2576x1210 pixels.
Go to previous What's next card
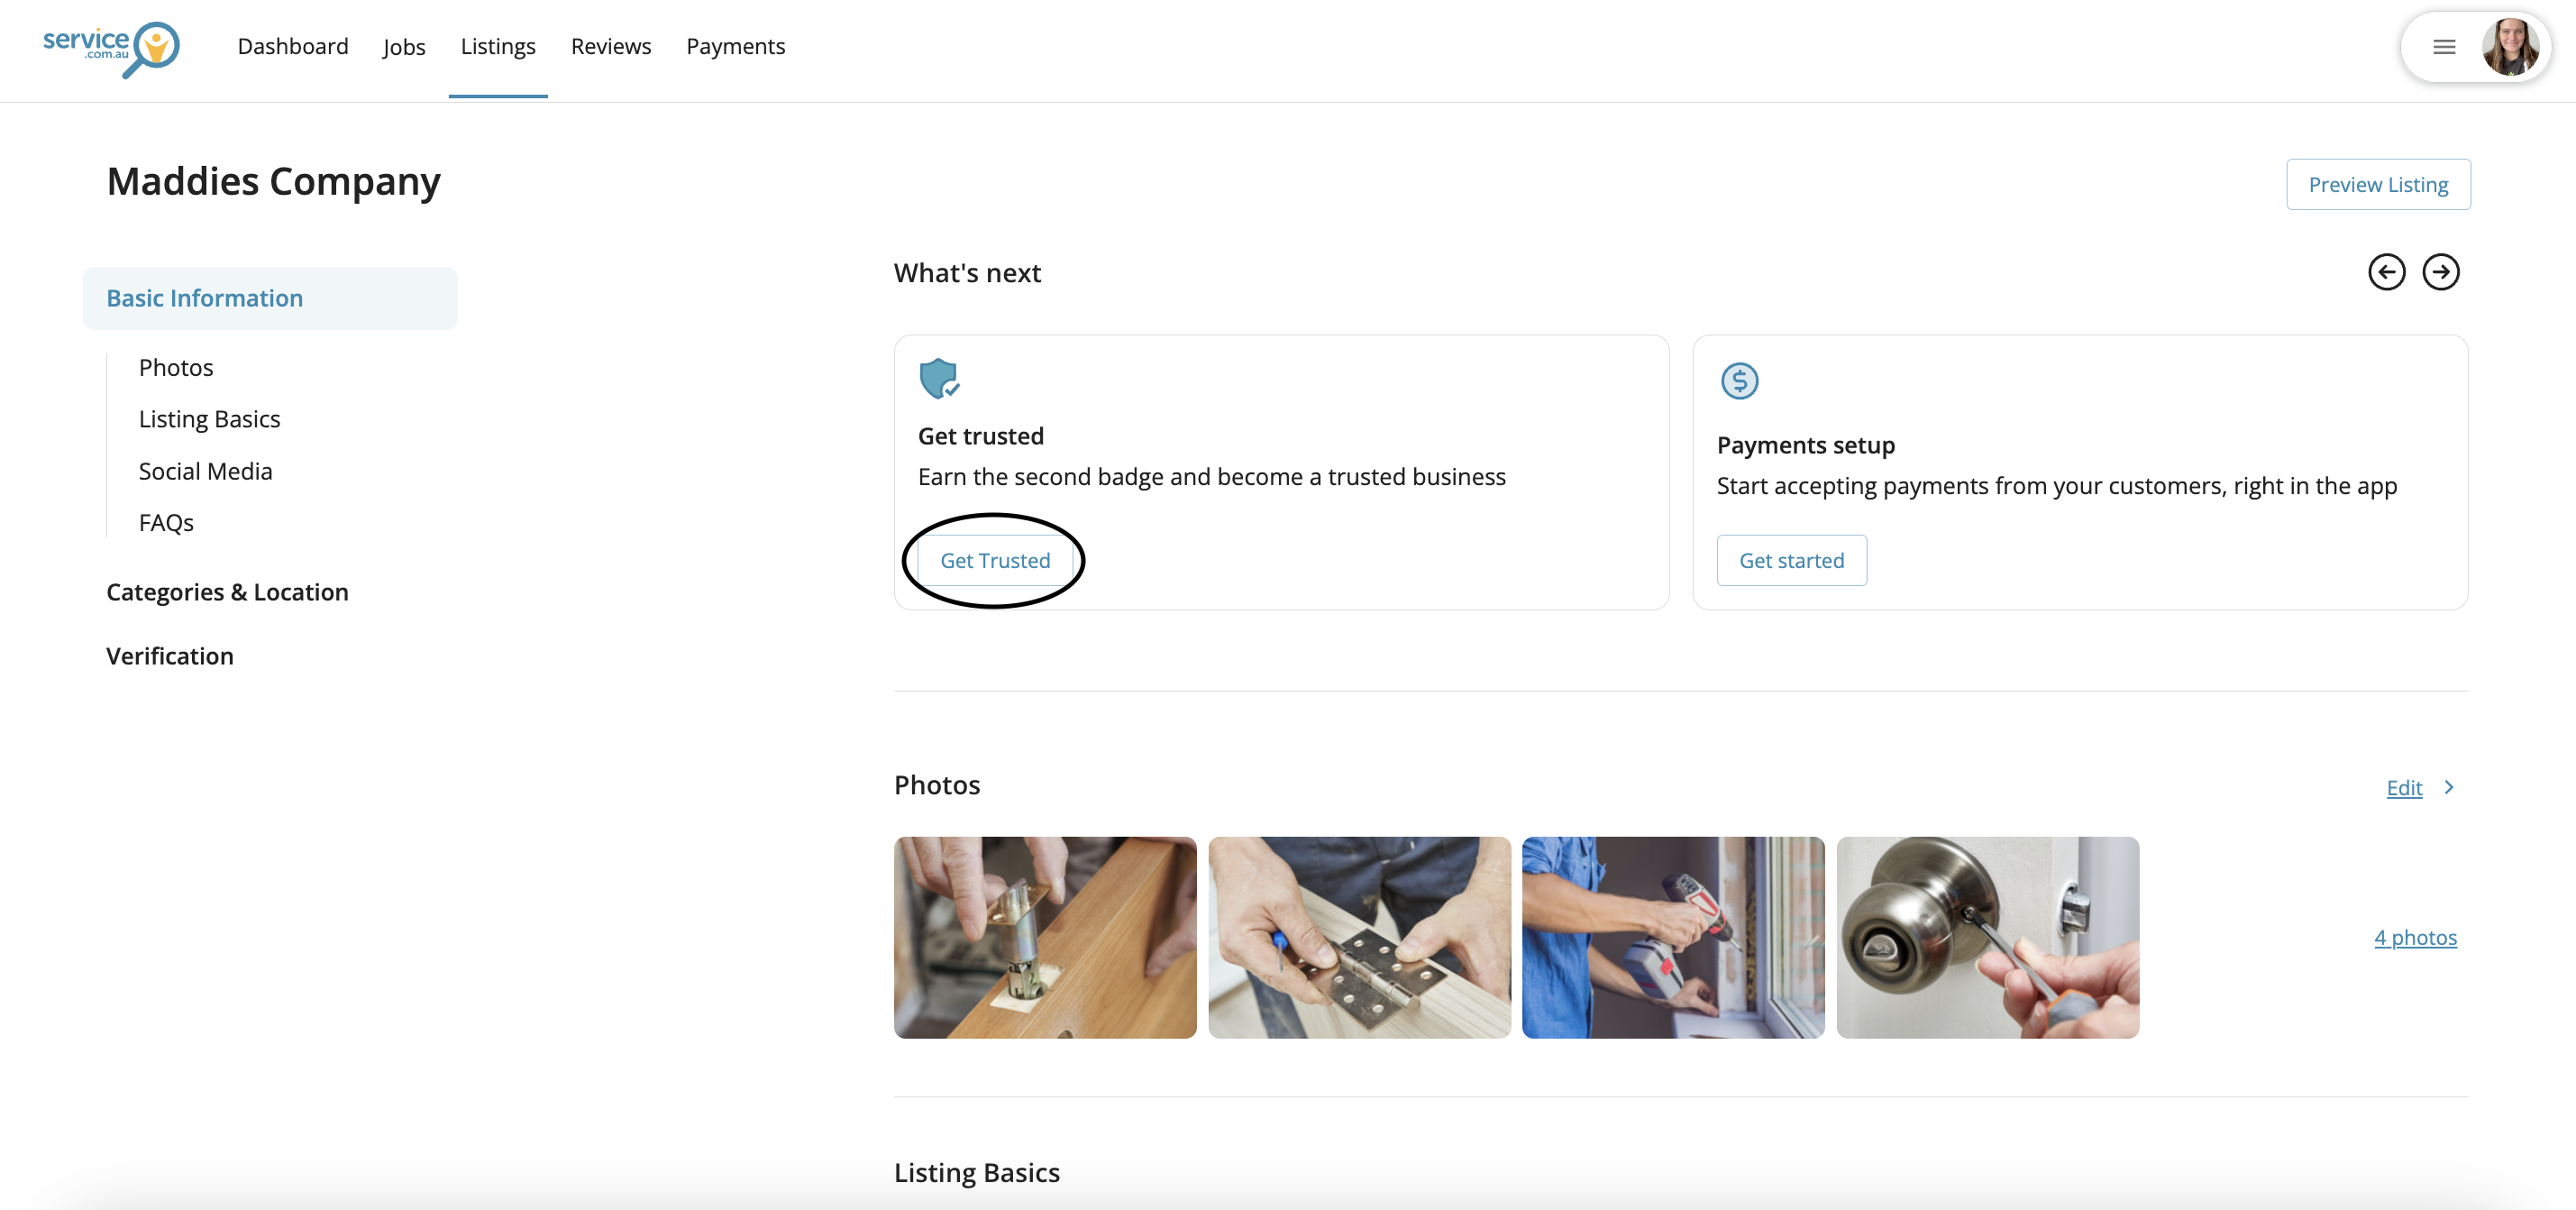pyautogui.click(x=2386, y=272)
